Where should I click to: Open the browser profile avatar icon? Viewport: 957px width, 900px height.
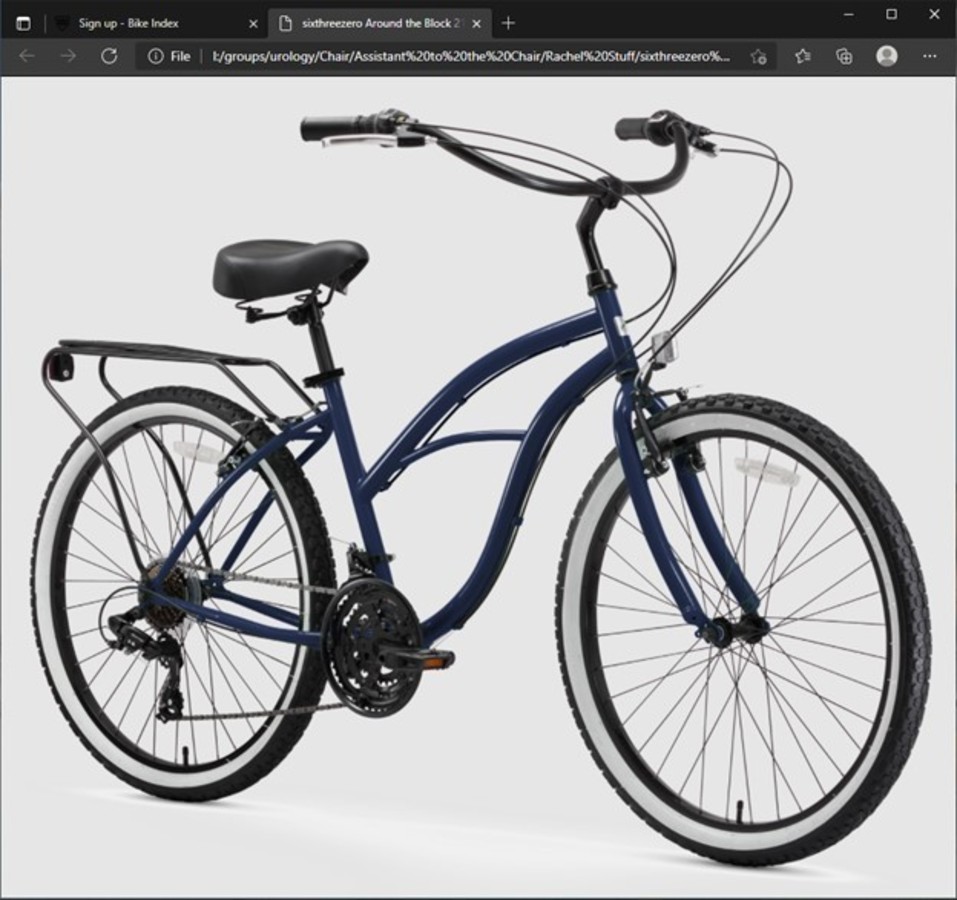tap(887, 57)
